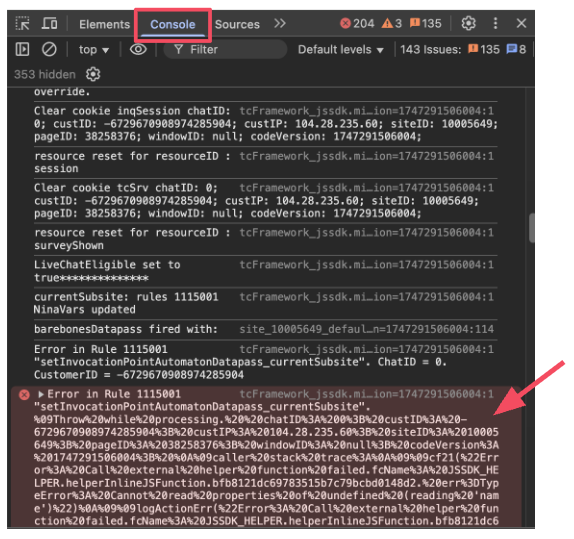Open console settings gear next to 353 hidden
574x539 pixels.
point(93,74)
